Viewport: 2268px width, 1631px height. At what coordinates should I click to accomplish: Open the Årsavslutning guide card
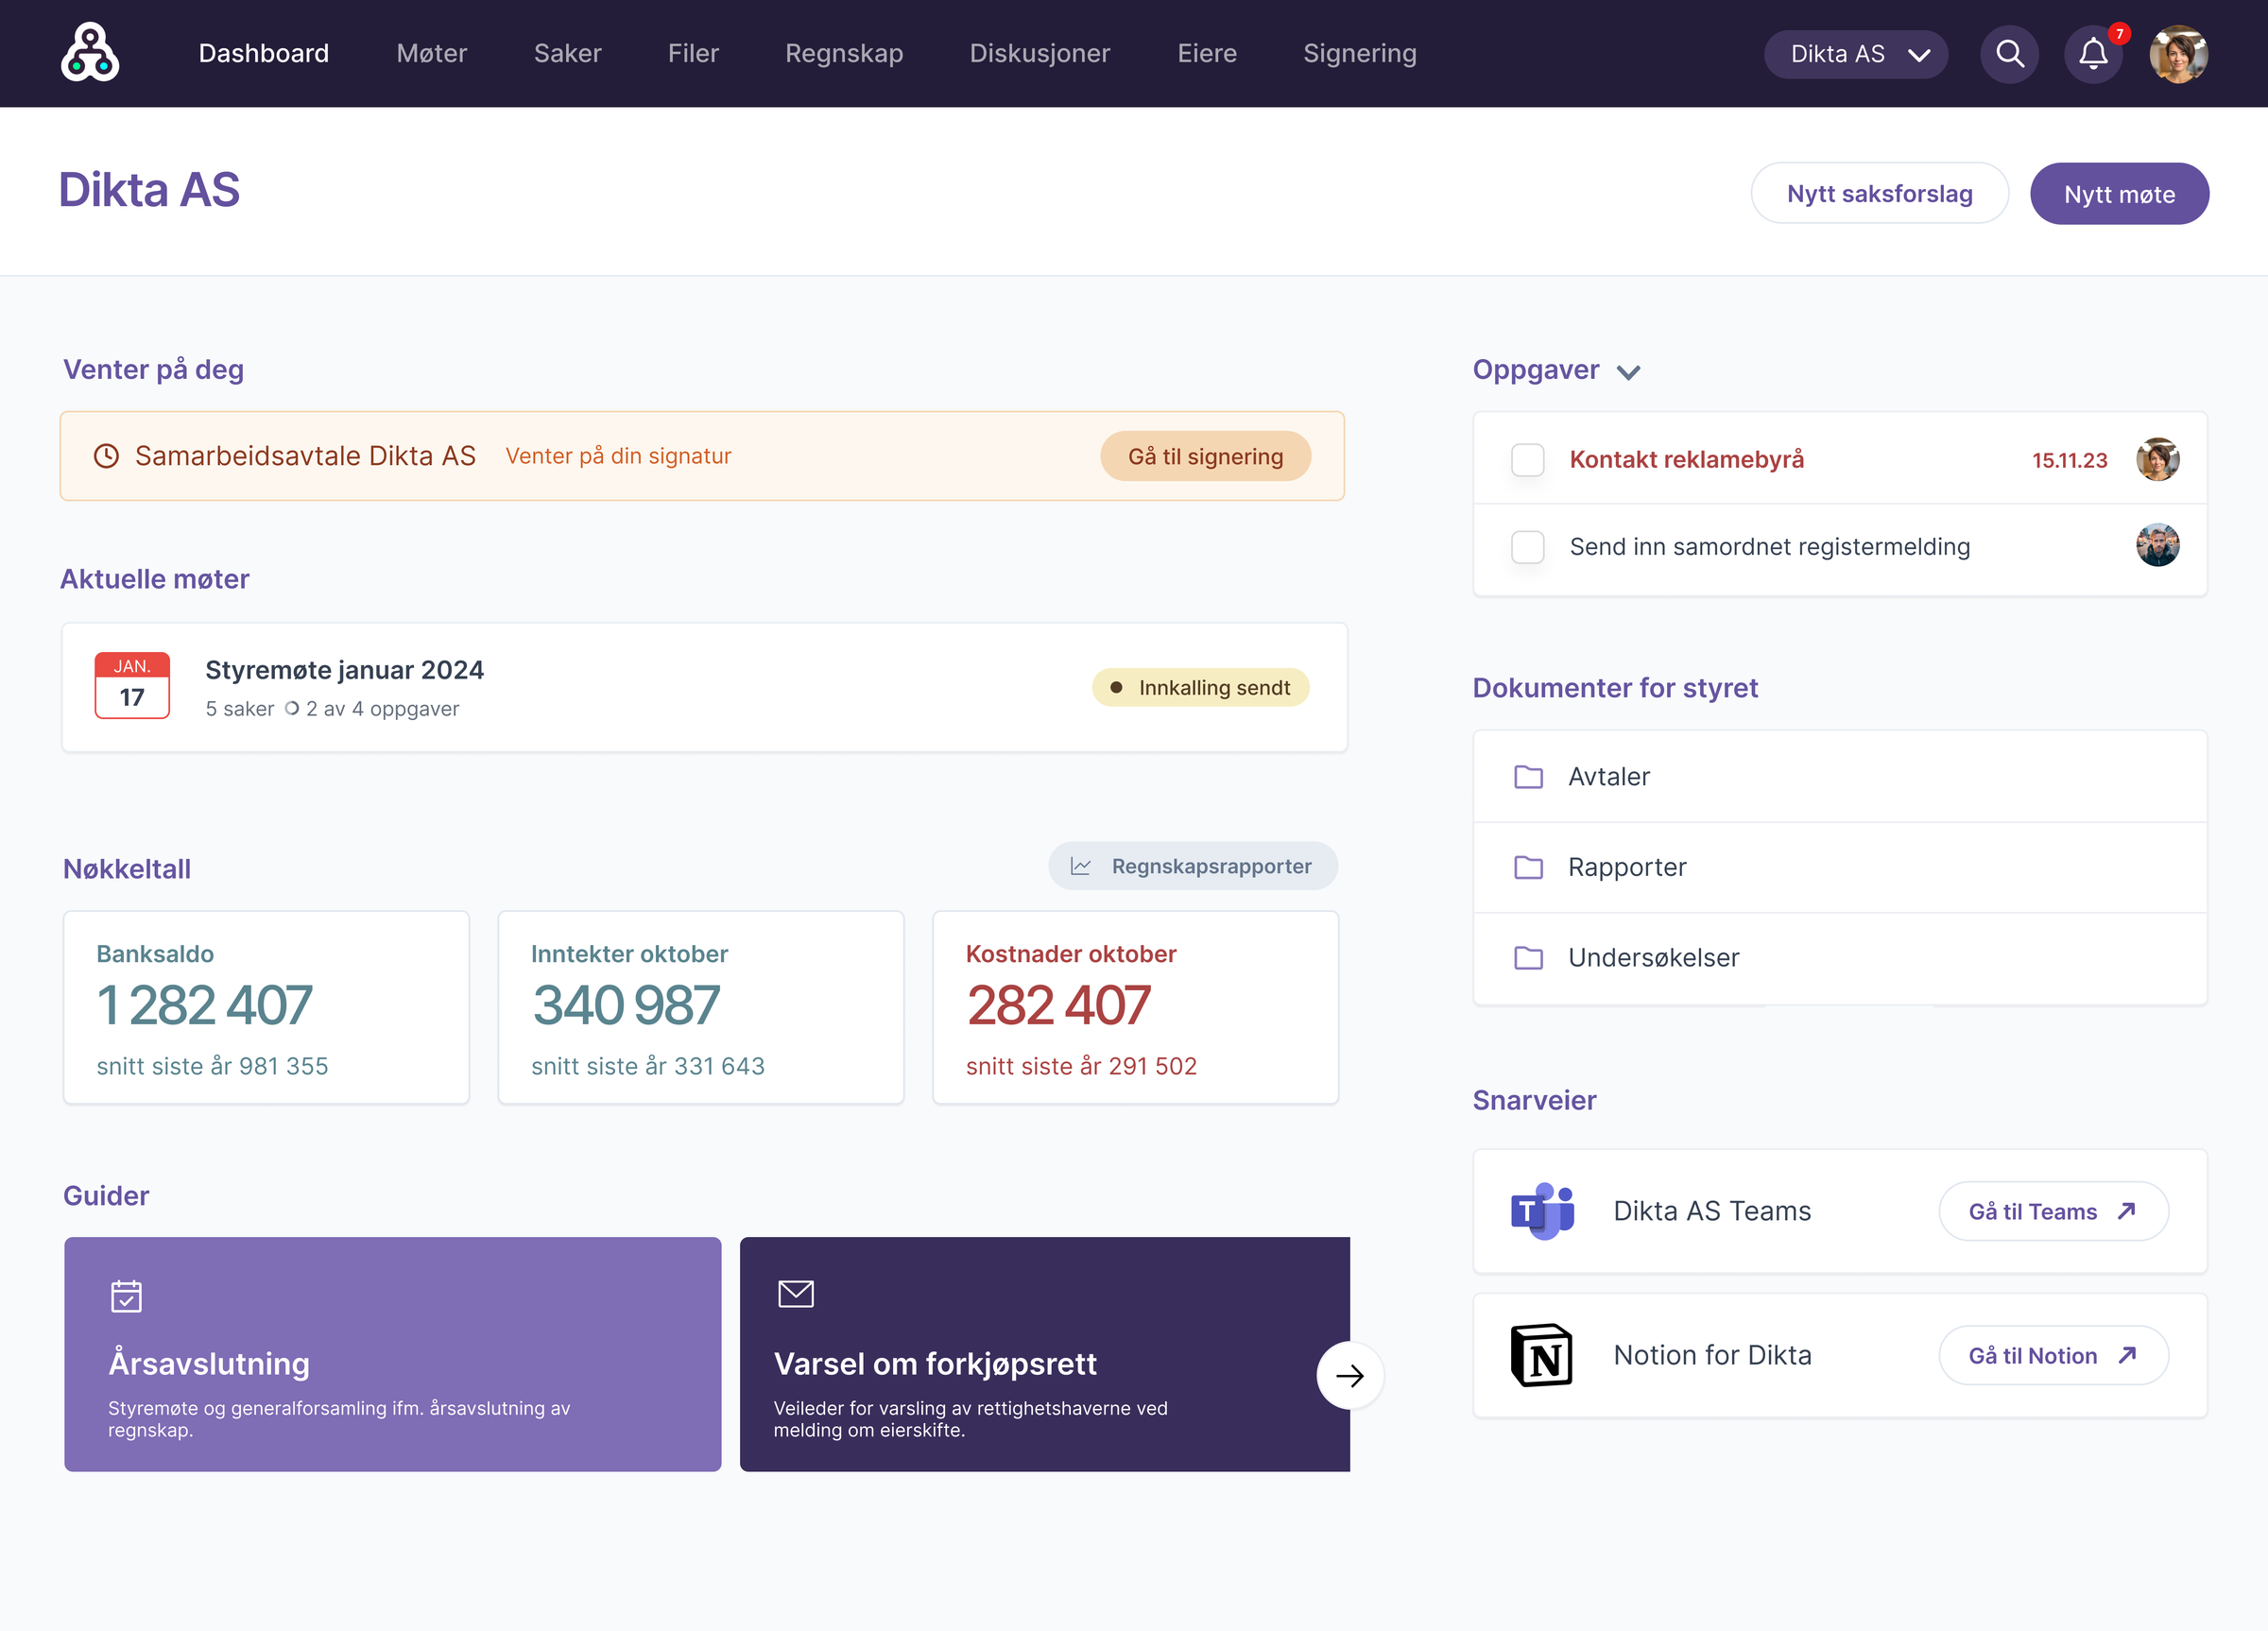(393, 1354)
